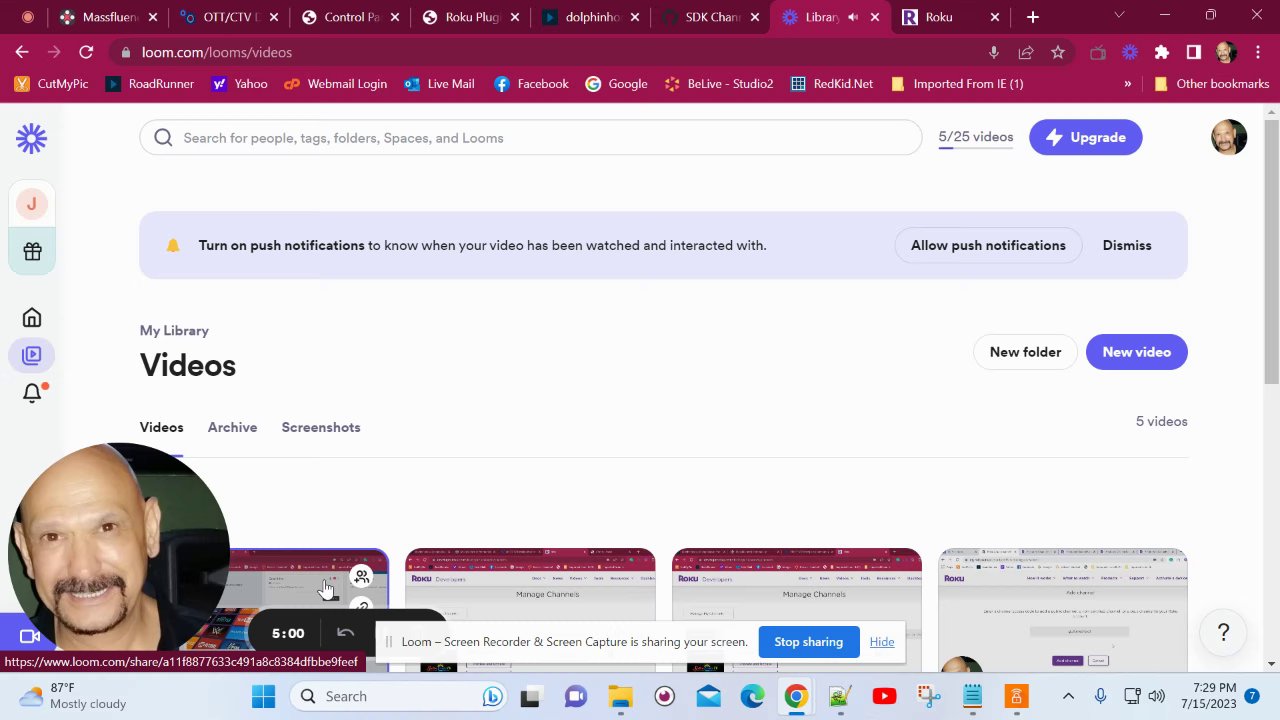This screenshot has width=1280, height=720.
Task: Open the help question mark button
Action: [x=1223, y=632]
